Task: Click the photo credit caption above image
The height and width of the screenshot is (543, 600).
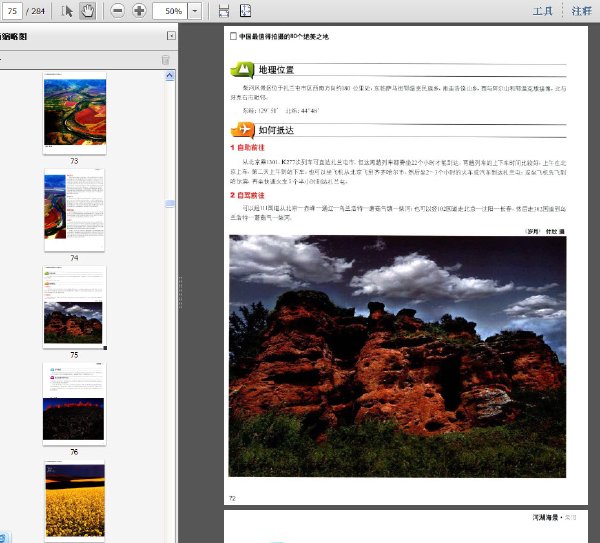Action: pos(545,232)
